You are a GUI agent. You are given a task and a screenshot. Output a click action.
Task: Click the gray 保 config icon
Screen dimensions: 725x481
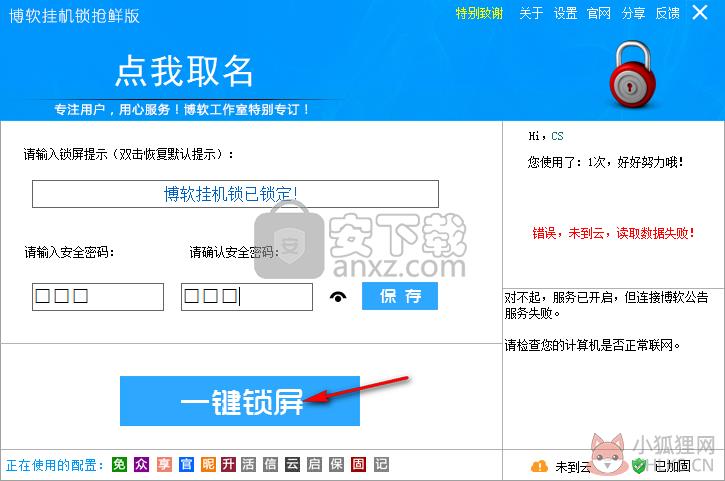[x=337, y=464]
